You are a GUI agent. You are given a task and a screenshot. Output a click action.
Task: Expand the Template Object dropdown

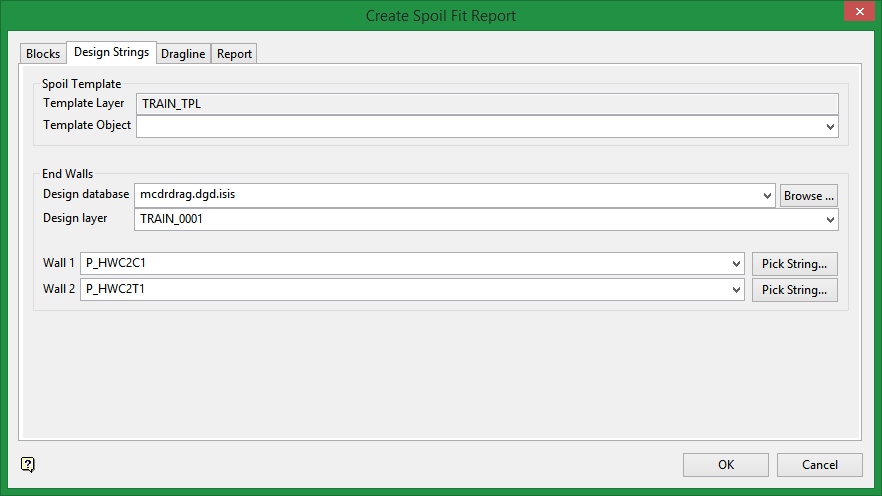coord(830,127)
